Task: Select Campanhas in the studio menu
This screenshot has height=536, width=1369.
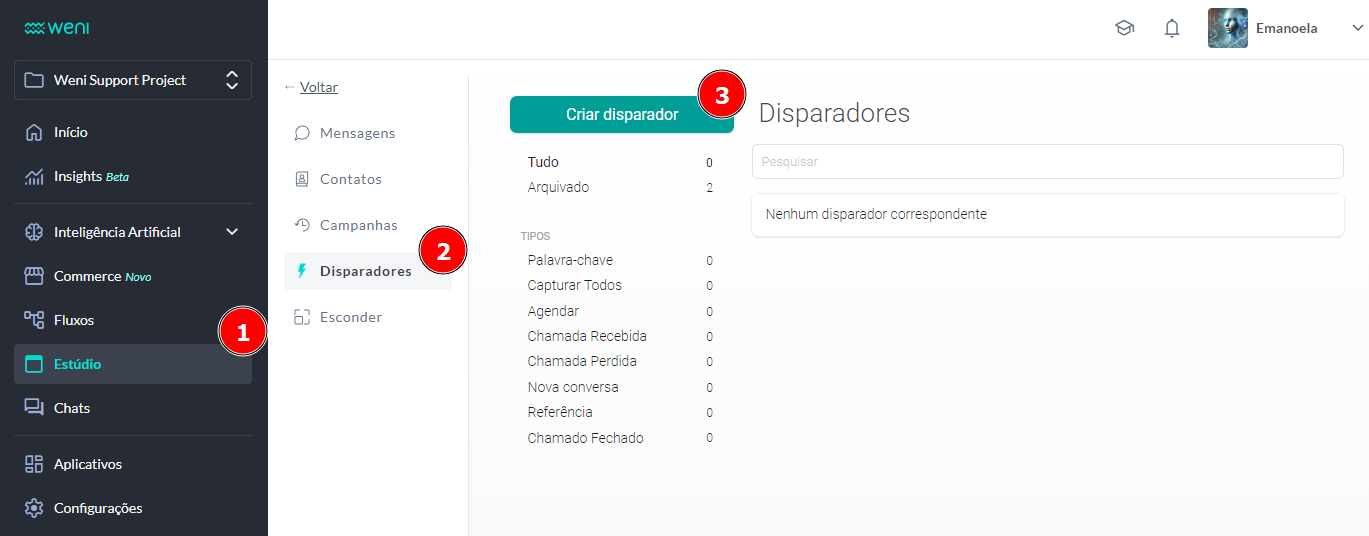Action: 358,225
